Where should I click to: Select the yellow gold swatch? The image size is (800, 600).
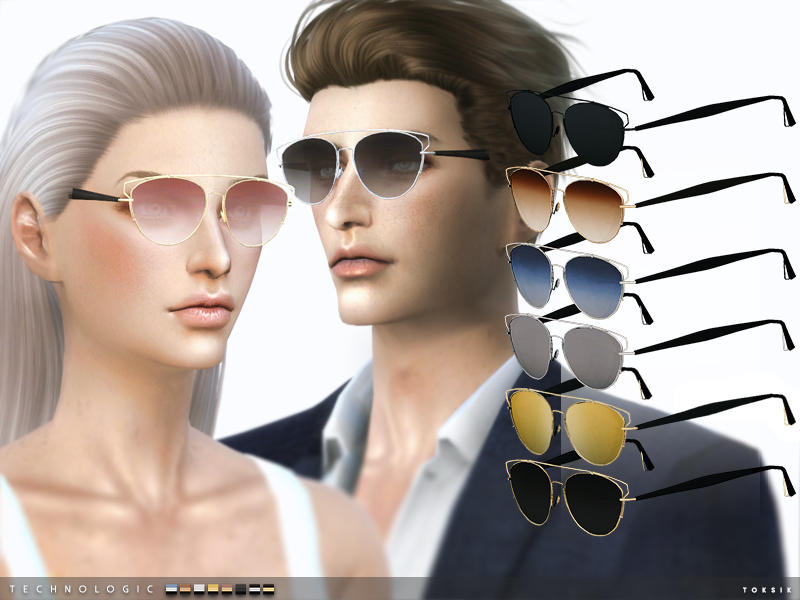click(x=213, y=589)
